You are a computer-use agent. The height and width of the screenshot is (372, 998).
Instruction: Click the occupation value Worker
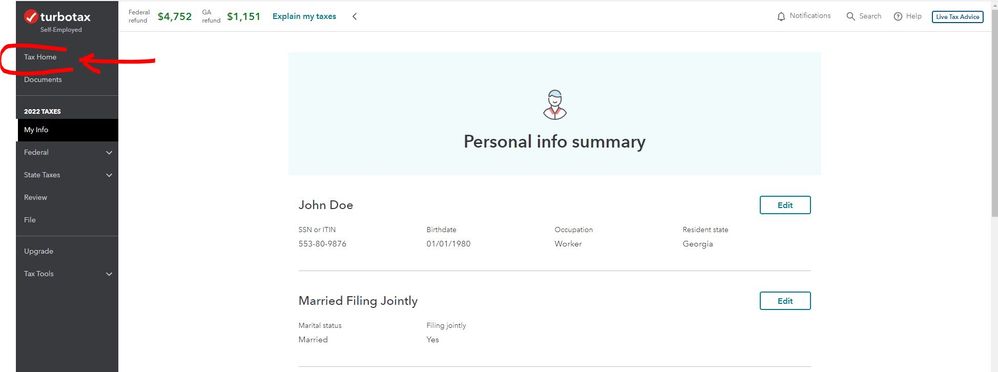pos(568,244)
